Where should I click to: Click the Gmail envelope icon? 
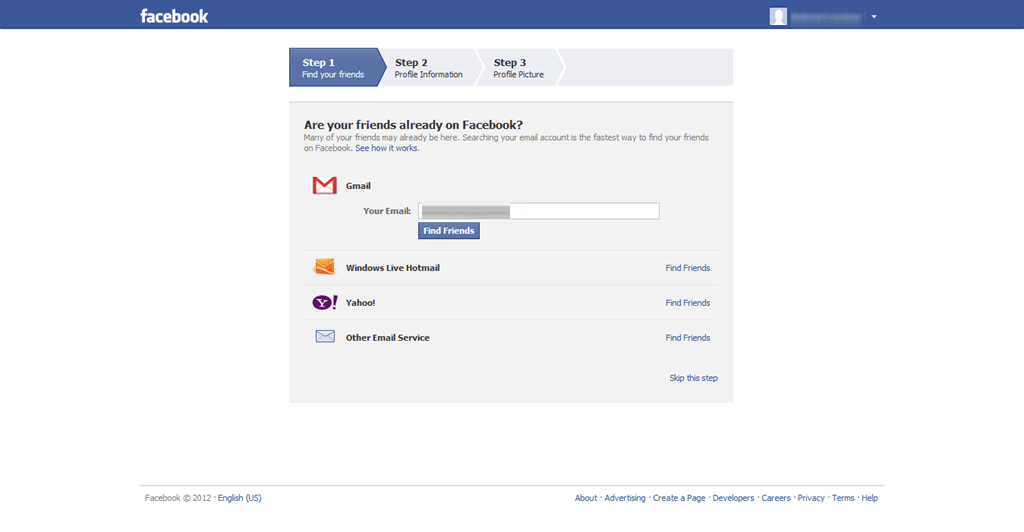(x=325, y=185)
